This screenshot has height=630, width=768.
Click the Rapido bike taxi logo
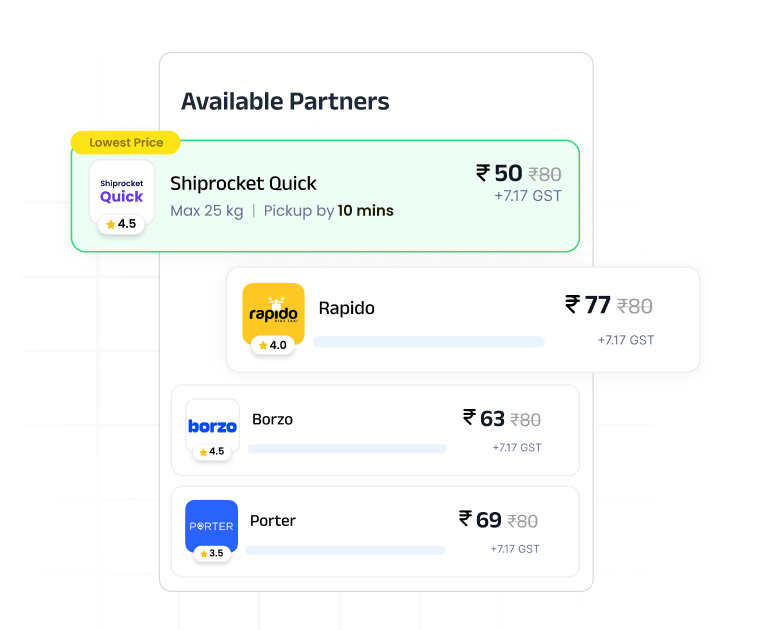273,314
